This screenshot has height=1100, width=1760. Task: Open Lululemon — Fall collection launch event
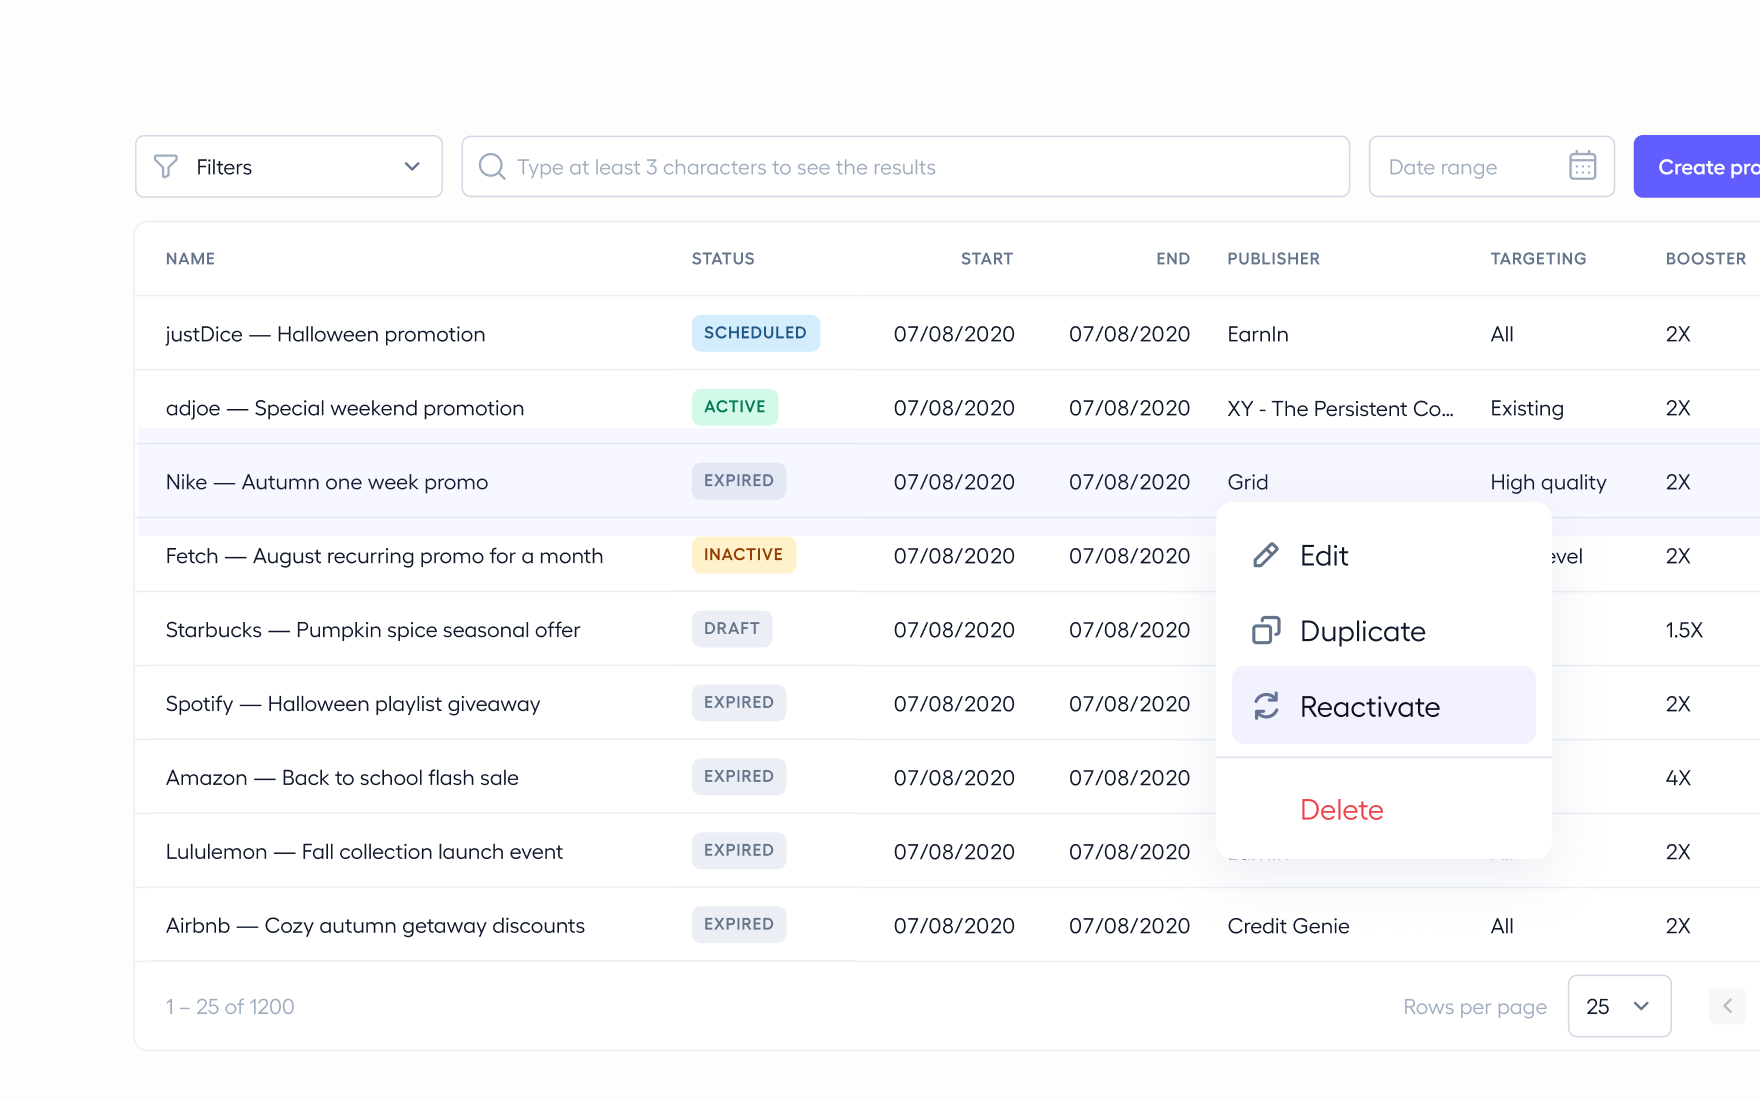[364, 852]
